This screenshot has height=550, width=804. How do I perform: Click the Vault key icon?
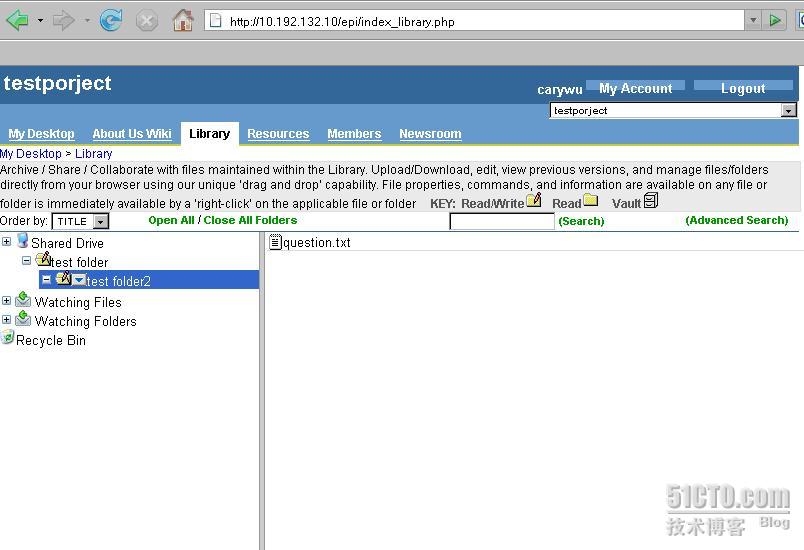click(x=651, y=200)
